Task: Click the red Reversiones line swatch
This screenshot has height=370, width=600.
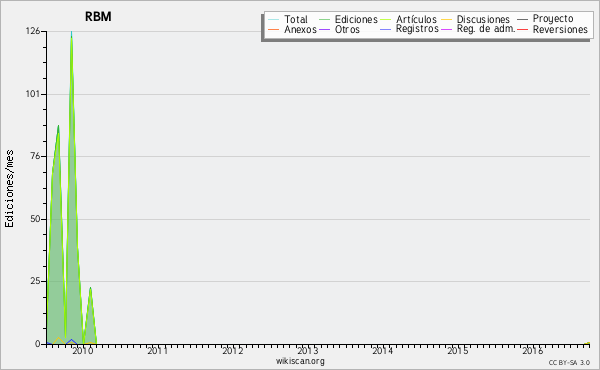Action: tap(522, 29)
